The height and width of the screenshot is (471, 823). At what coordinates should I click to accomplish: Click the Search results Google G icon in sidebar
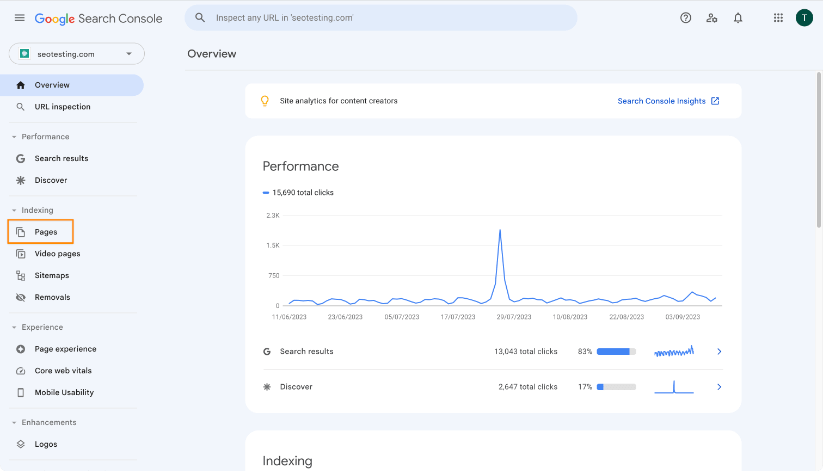[x=20, y=159]
